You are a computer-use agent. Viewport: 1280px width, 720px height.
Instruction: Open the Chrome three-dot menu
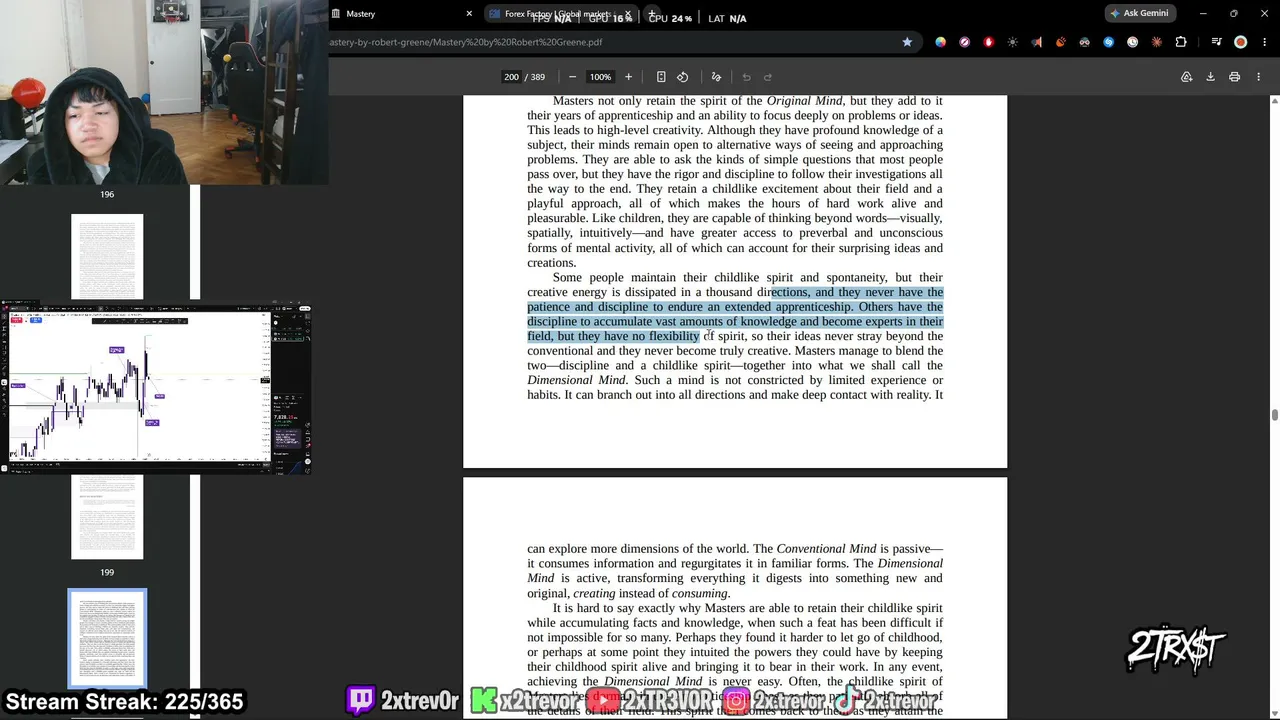[x=1264, y=42]
